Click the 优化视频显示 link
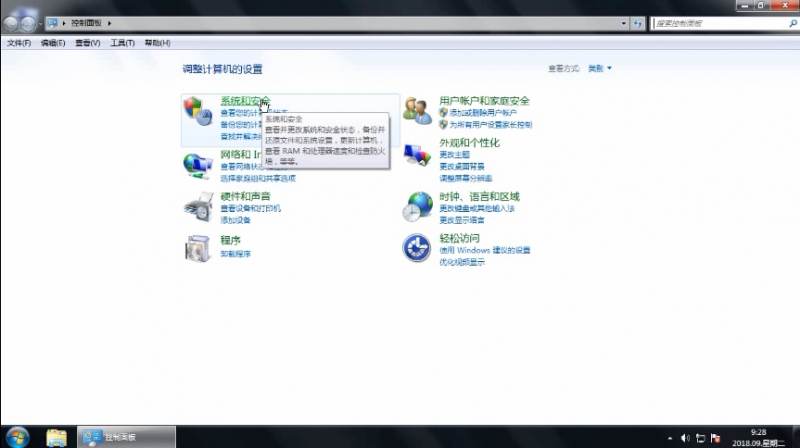Viewport: 800px width, 448px height. pos(462,262)
